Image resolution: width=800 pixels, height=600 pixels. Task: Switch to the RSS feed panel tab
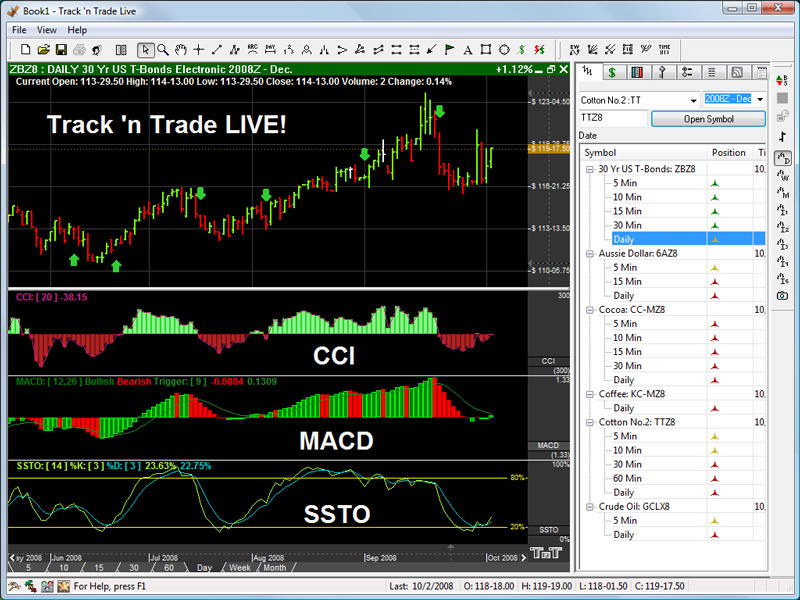(x=737, y=72)
